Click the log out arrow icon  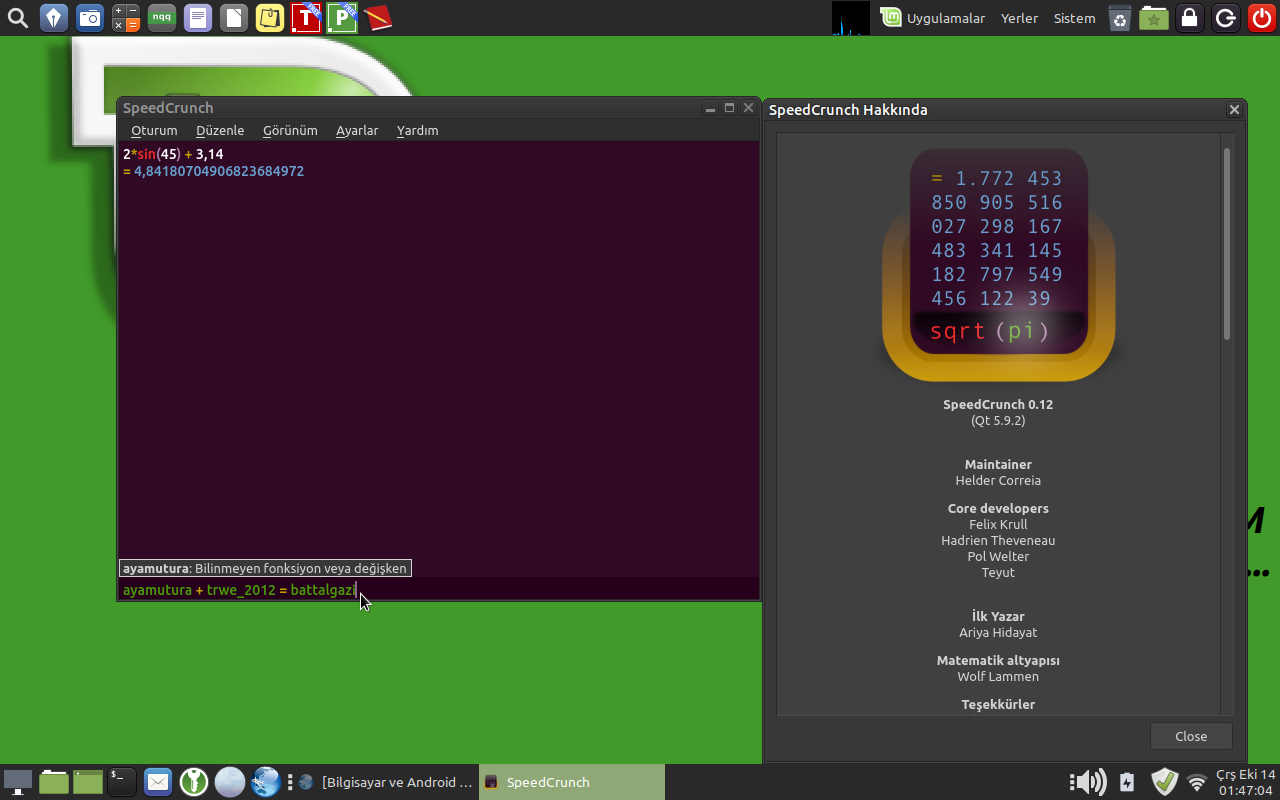(x=1225, y=18)
